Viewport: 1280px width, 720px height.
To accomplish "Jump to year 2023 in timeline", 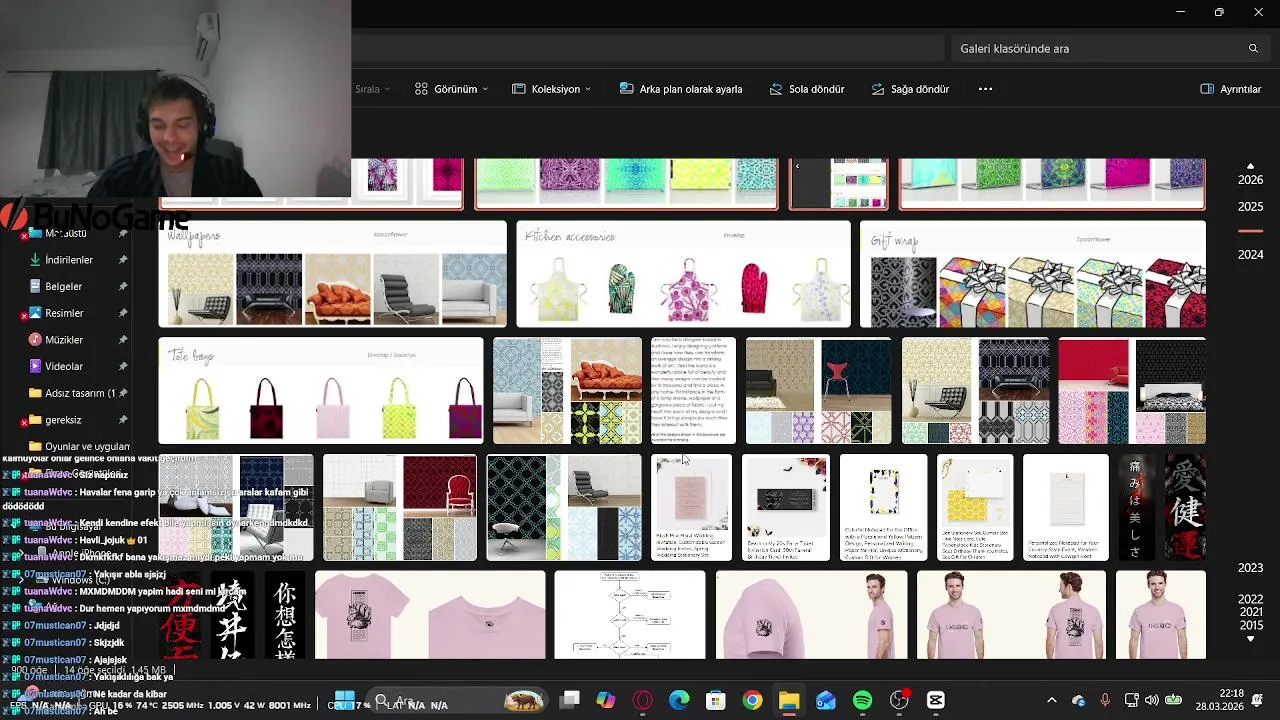I will (1250, 568).
